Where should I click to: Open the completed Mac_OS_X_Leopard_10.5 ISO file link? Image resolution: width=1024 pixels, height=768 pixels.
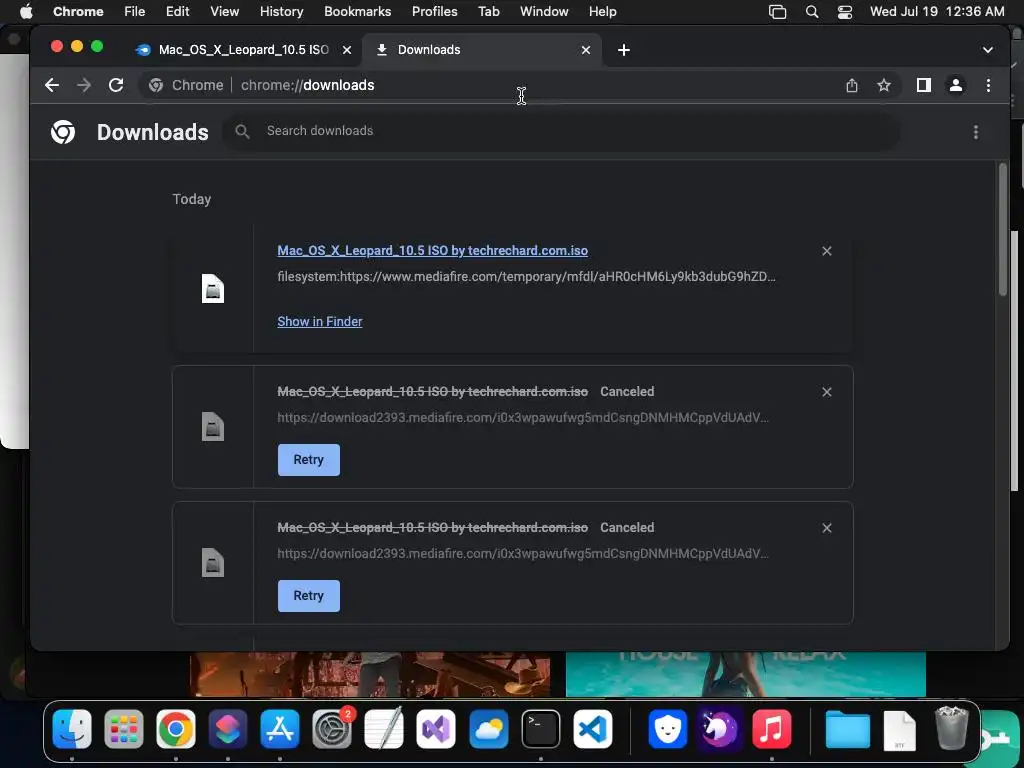432,251
